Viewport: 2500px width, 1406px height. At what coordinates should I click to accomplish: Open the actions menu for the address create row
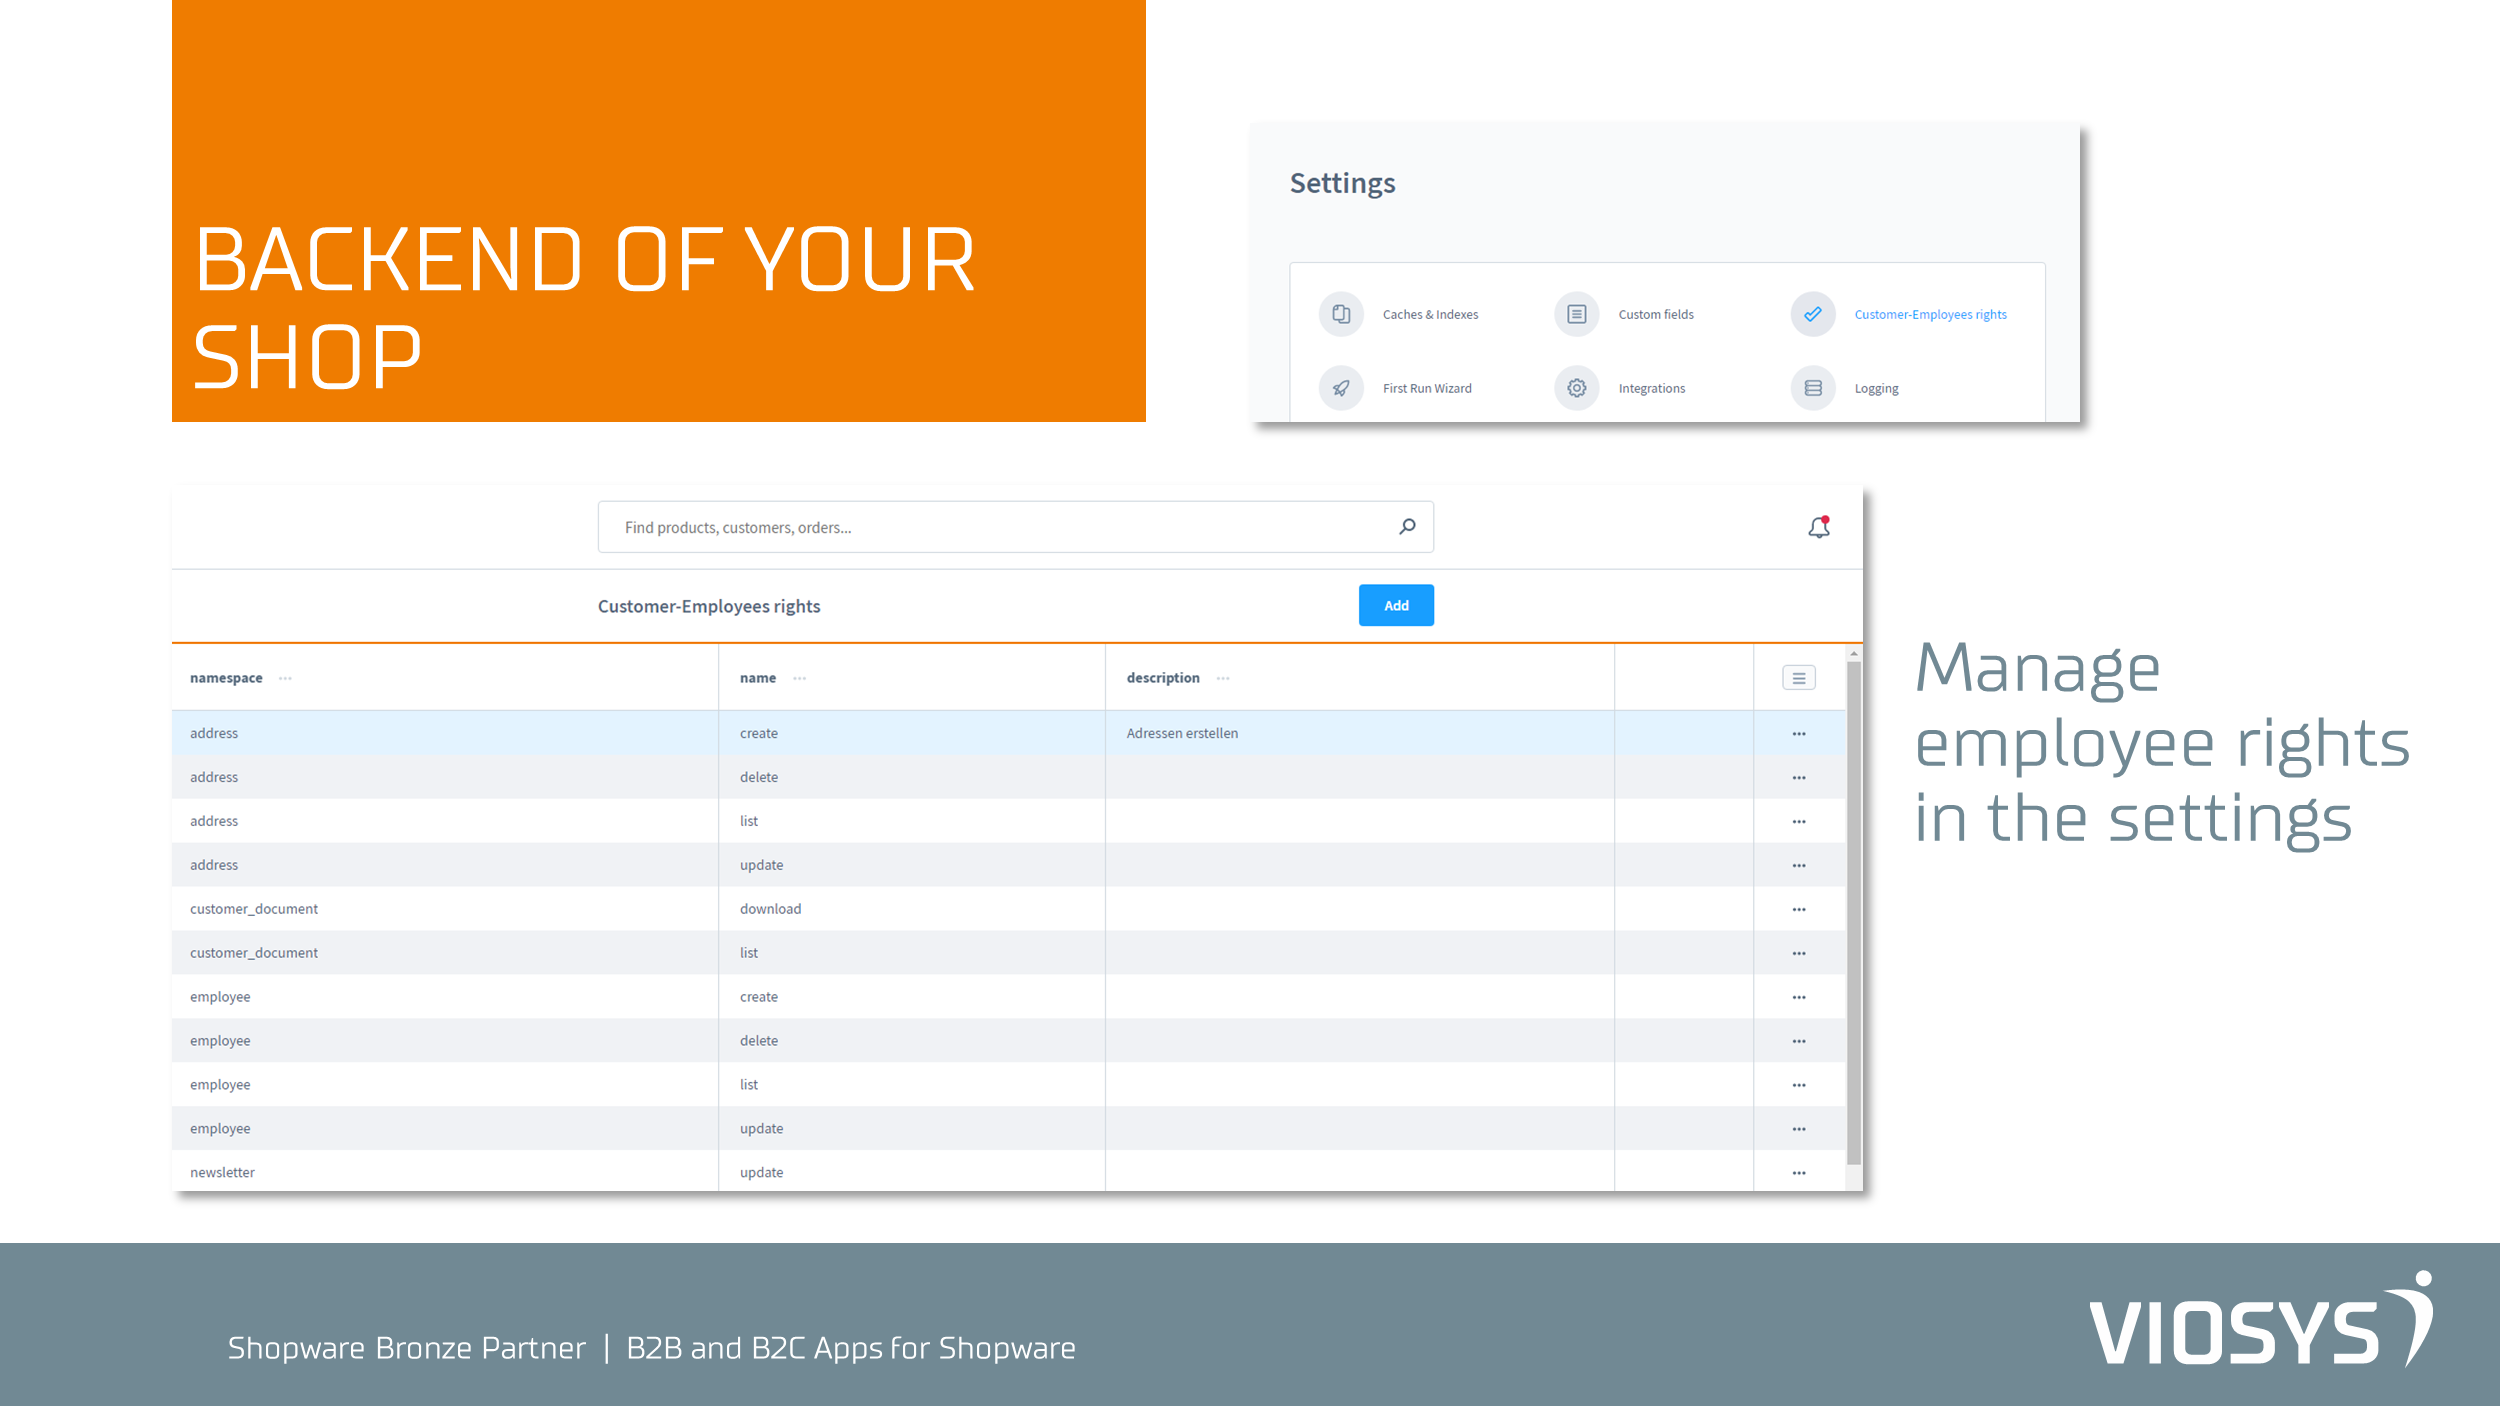pyautogui.click(x=1799, y=734)
